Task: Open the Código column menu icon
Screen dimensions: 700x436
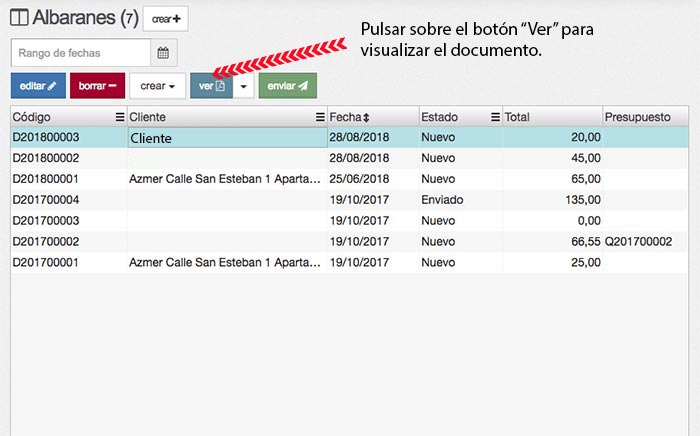Action: pos(120,117)
